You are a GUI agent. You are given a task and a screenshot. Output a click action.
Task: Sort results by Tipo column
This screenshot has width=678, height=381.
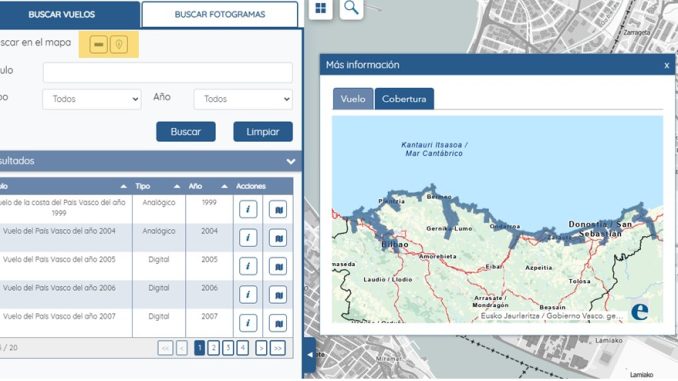(x=177, y=186)
